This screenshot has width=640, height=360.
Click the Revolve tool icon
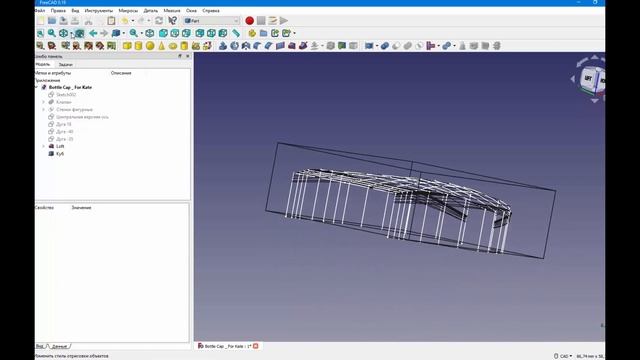click(x=234, y=46)
